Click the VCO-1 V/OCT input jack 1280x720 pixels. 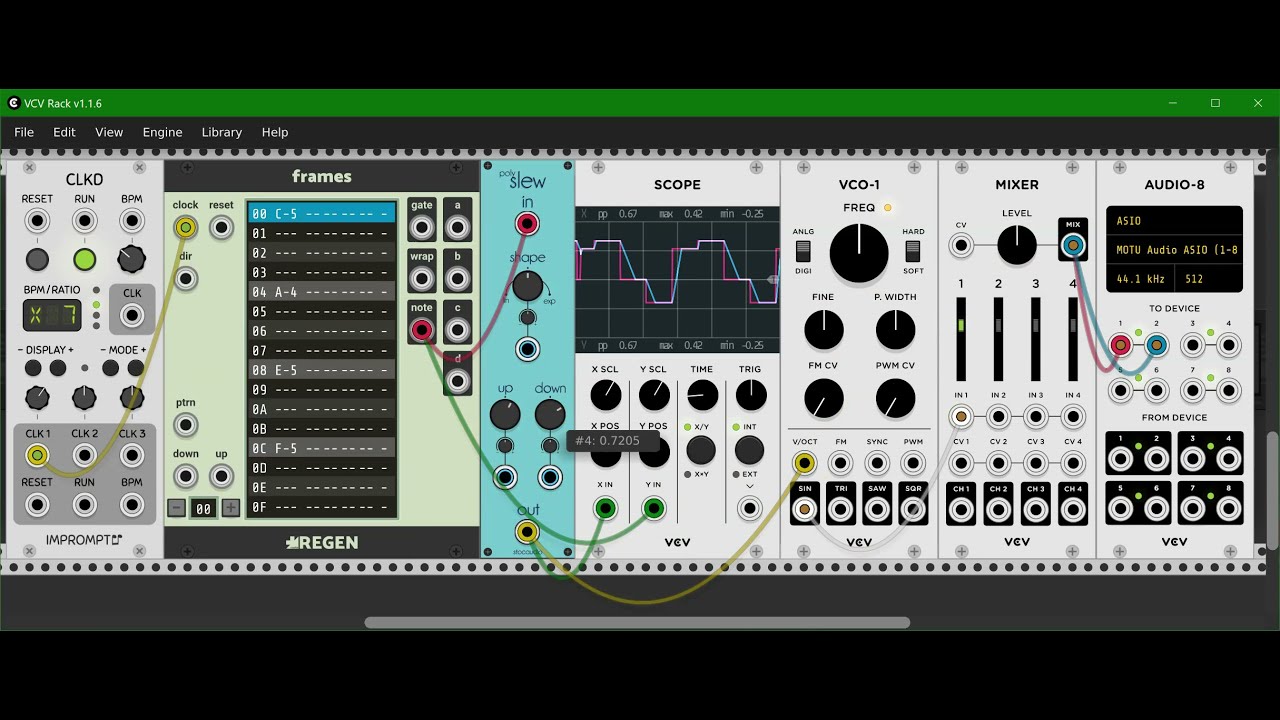pyautogui.click(x=804, y=463)
